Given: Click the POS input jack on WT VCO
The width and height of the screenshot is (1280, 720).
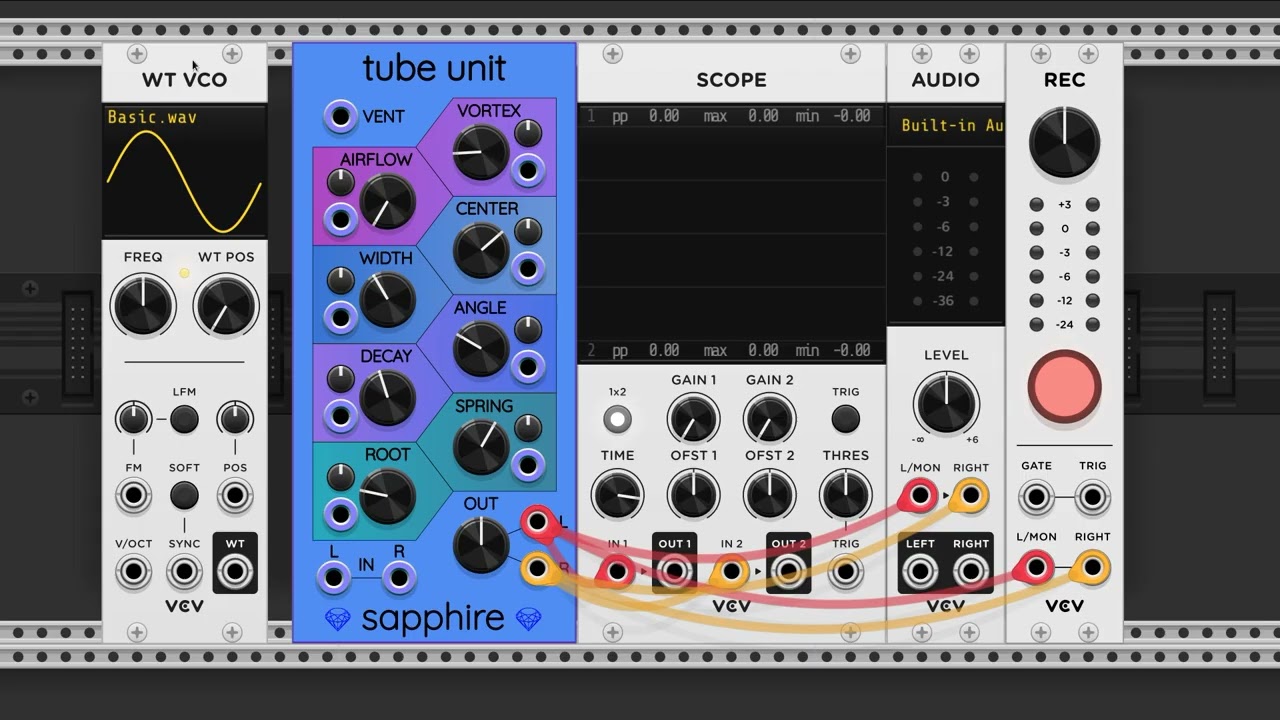Looking at the screenshot, I should (x=235, y=496).
